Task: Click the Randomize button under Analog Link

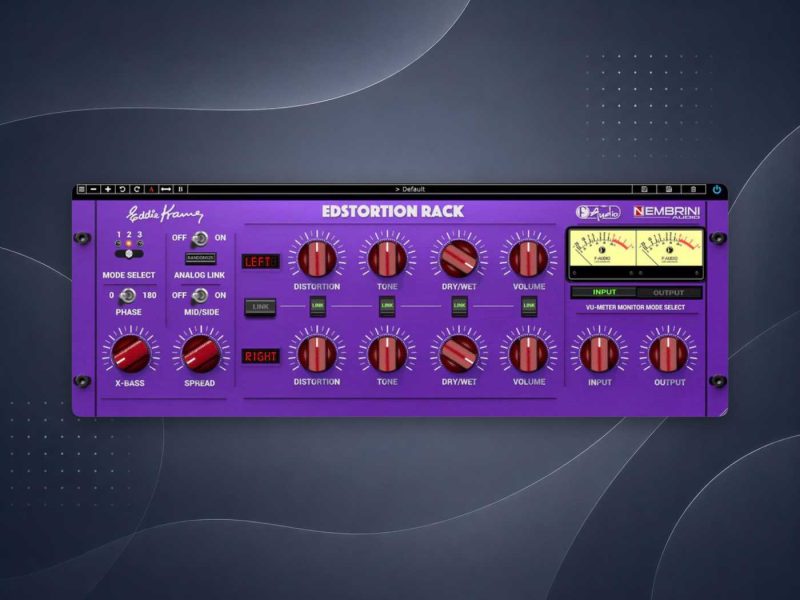Action: [200, 258]
